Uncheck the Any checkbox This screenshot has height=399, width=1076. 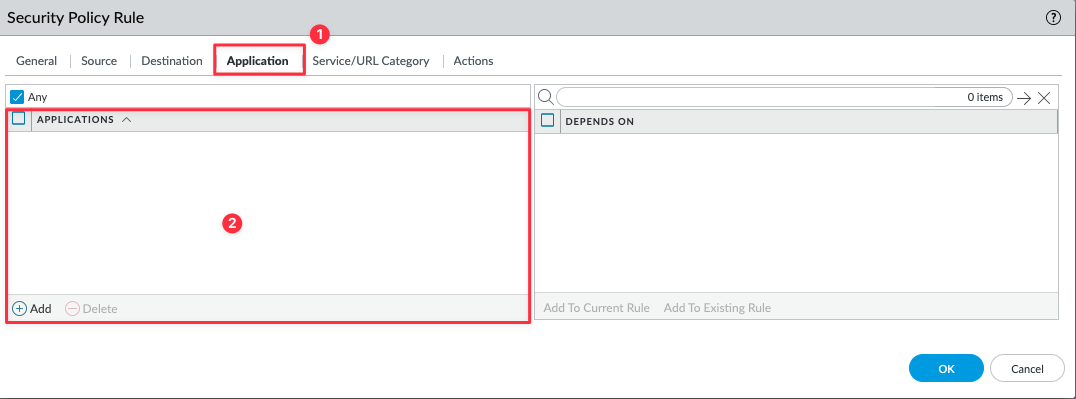(18, 98)
